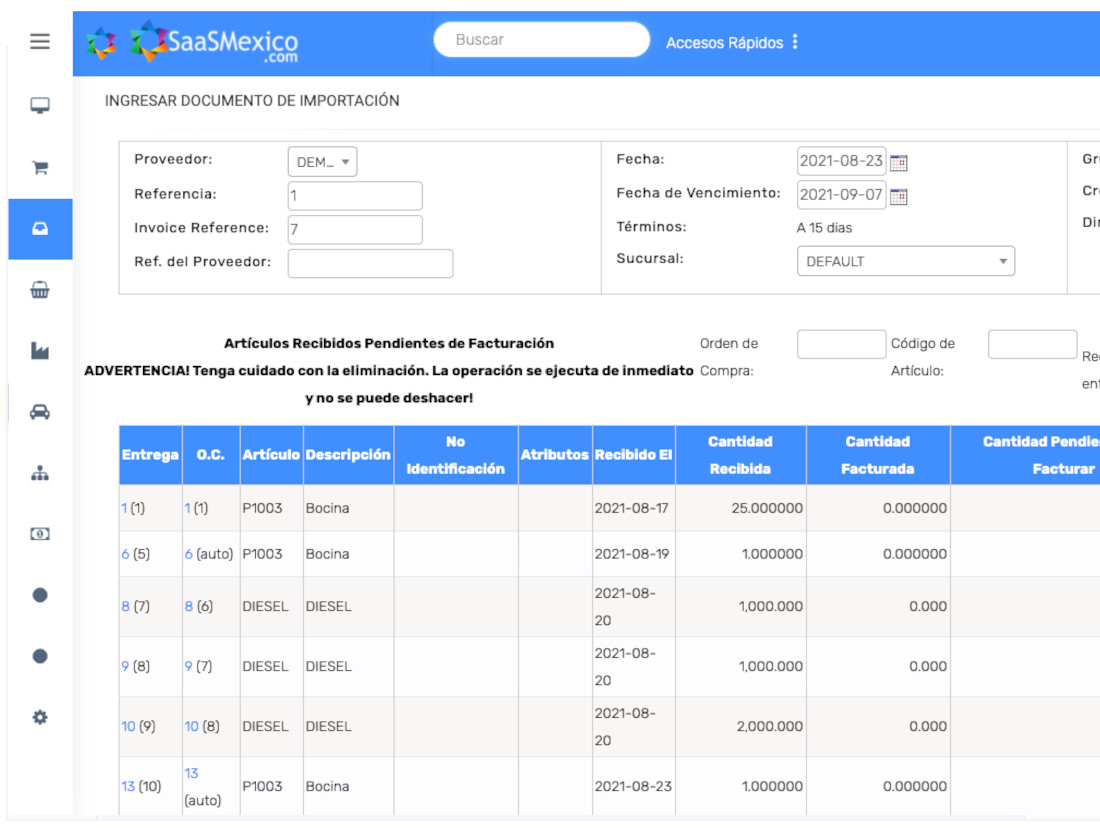Click the Código de Artículo filter field
Image resolution: width=1100 pixels, height=828 pixels.
(1032, 344)
